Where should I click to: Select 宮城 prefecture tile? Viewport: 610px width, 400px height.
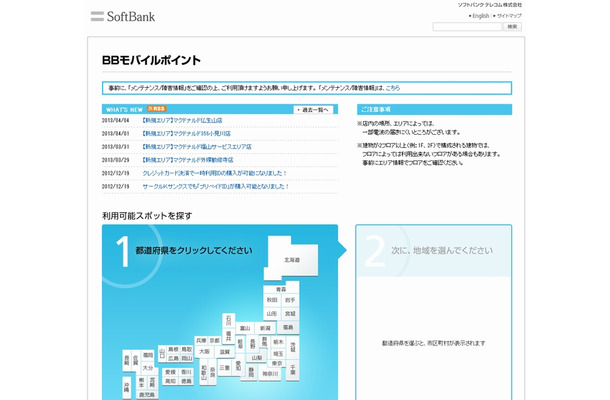tap(290, 314)
